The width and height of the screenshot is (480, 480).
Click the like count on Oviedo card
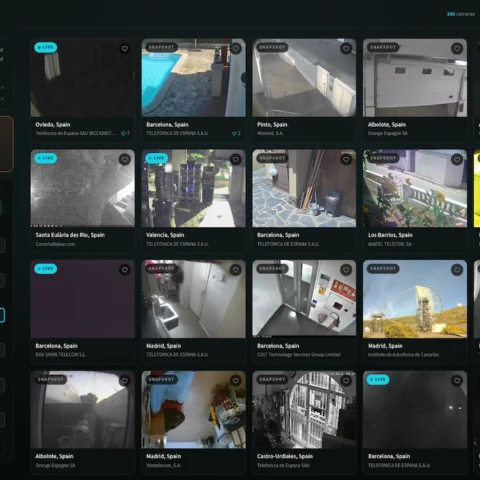(125, 133)
